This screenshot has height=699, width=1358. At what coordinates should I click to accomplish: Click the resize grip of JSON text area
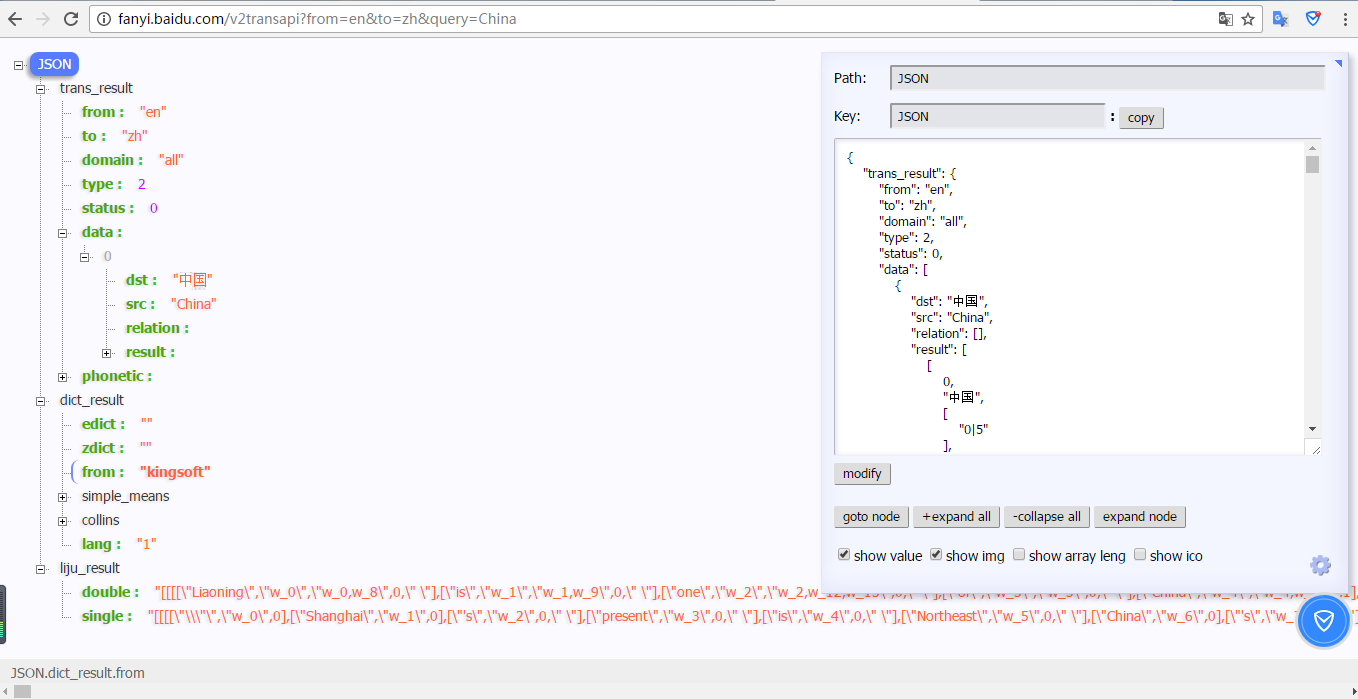coord(1312,446)
